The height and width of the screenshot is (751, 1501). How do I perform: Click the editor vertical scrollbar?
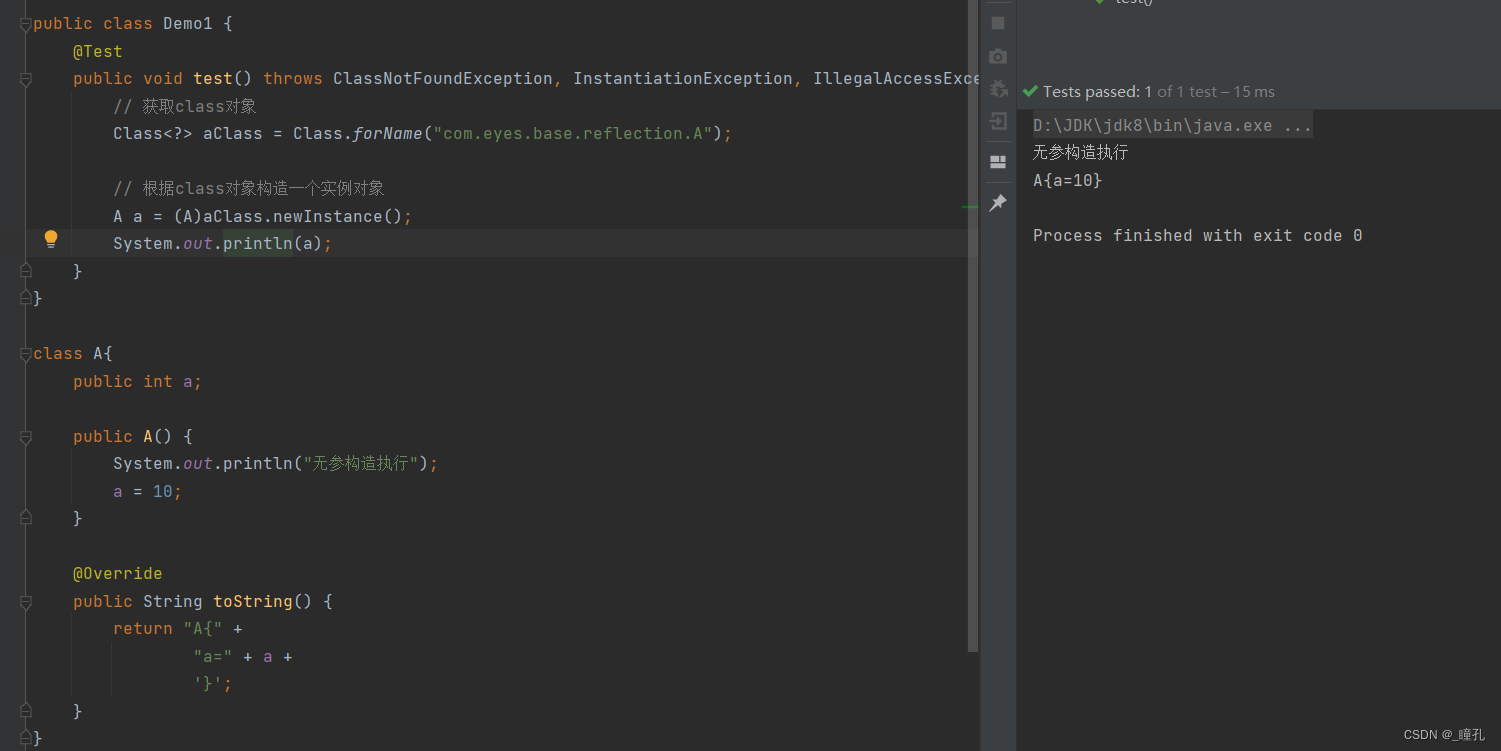[974, 325]
